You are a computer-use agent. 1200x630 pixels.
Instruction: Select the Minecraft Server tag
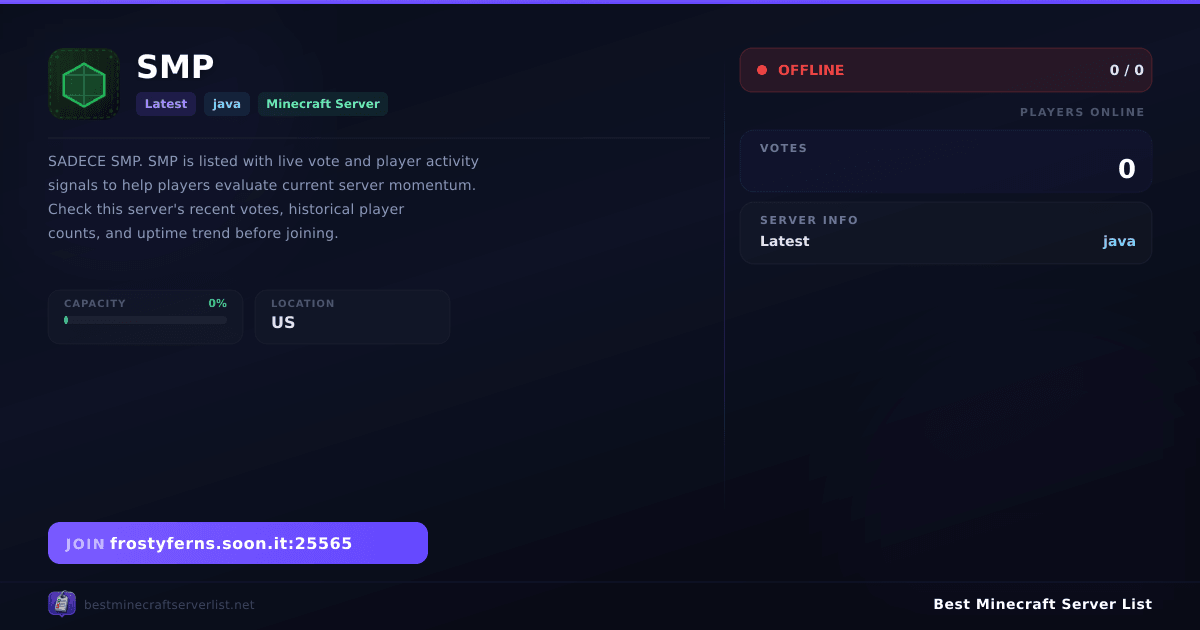point(323,104)
